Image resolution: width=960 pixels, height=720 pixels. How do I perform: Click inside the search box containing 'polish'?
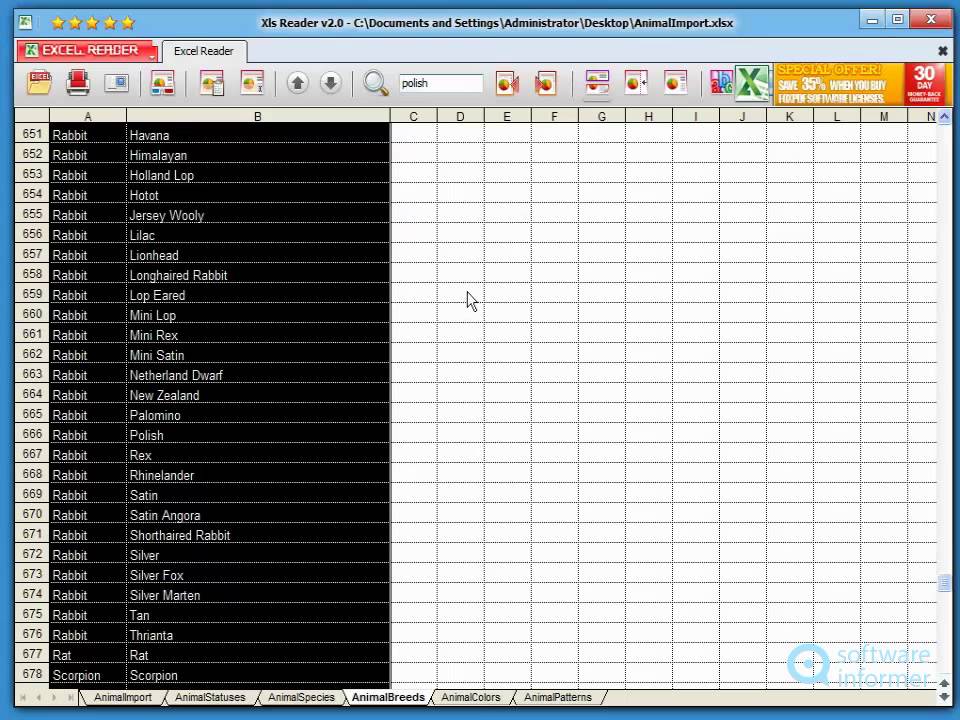pos(441,83)
